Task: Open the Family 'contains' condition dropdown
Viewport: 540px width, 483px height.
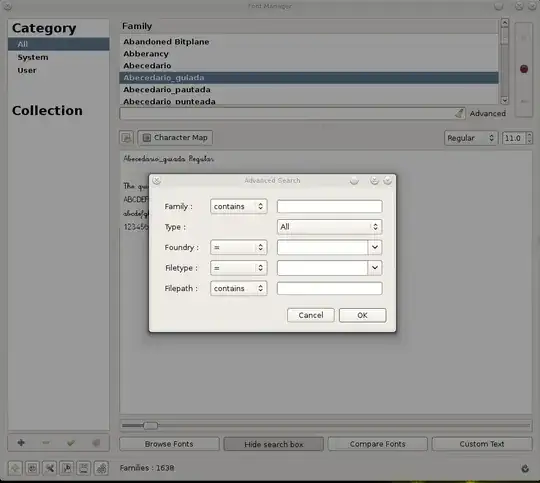Action: (239, 206)
